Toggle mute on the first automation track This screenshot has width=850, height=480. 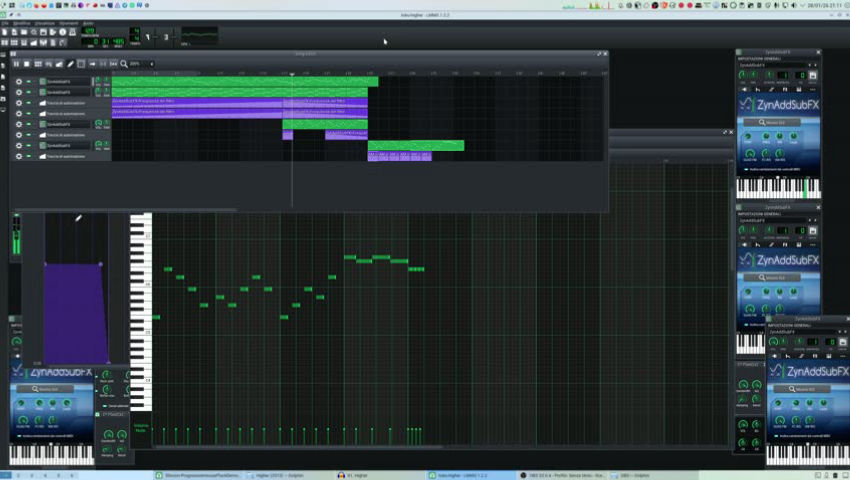pos(29,103)
